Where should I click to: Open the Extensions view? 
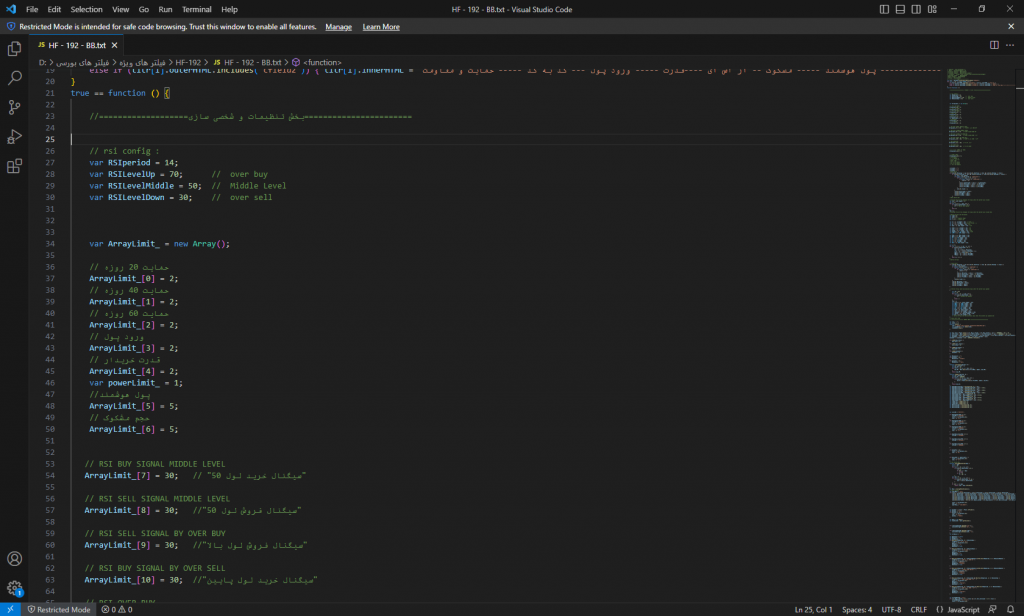pos(14,167)
